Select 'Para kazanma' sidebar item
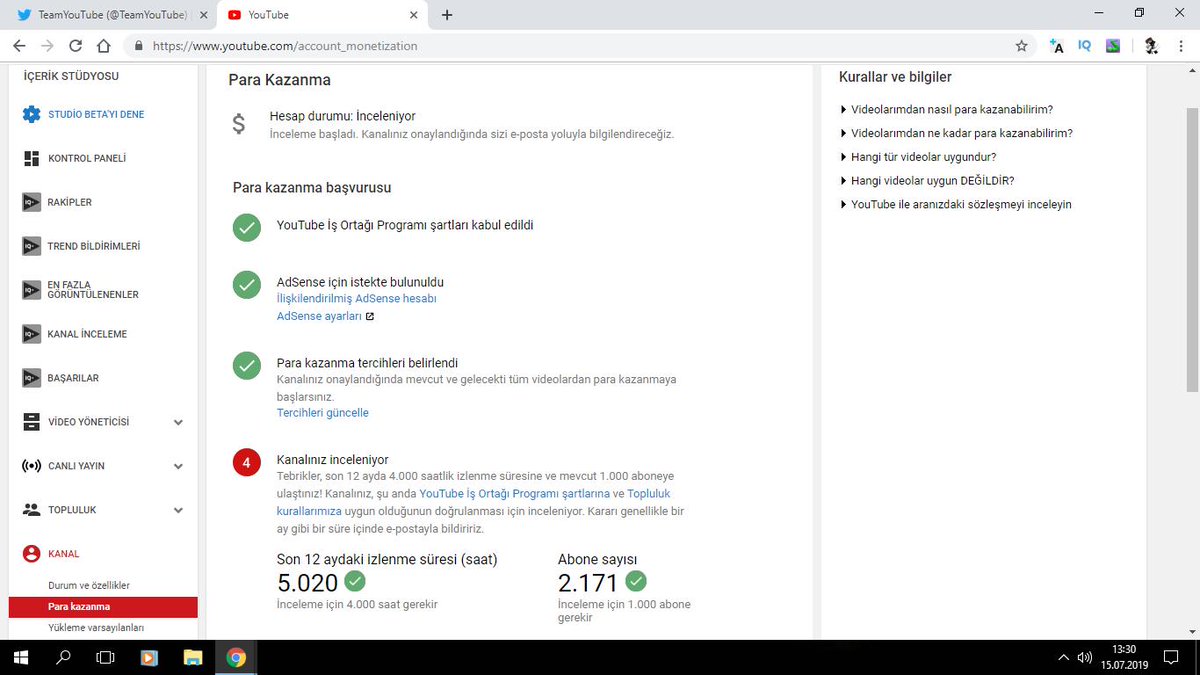The width and height of the screenshot is (1200, 675). [x=103, y=607]
